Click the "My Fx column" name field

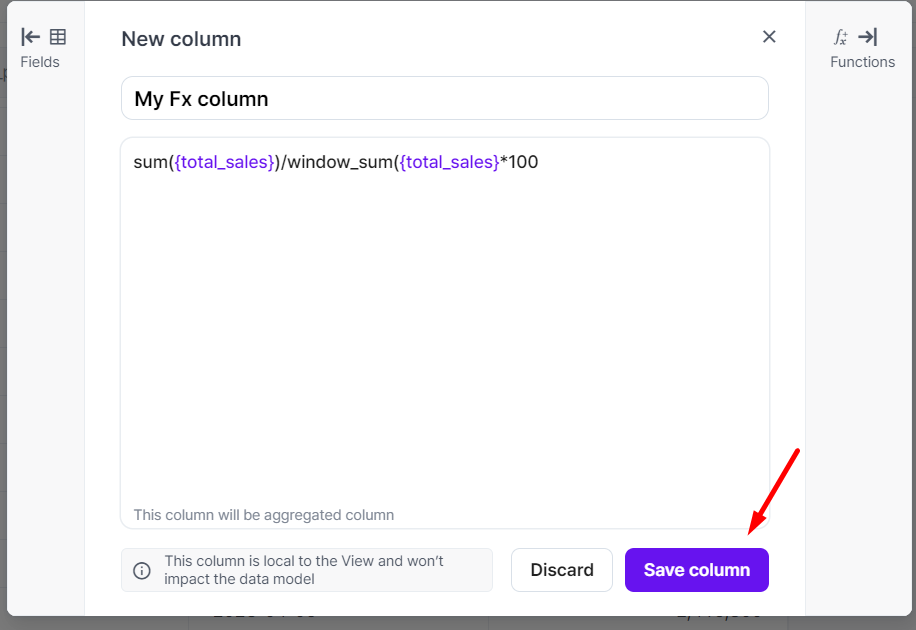tap(444, 99)
